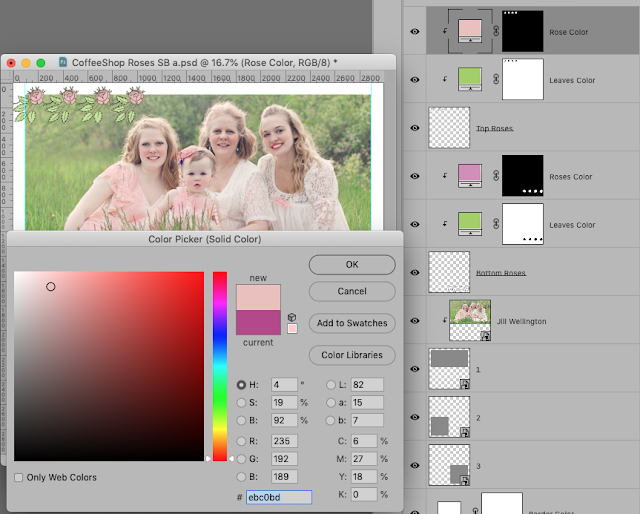Click Rose Color layer black mask thumbnail
The height and width of the screenshot is (514, 640).
tap(523, 31)
